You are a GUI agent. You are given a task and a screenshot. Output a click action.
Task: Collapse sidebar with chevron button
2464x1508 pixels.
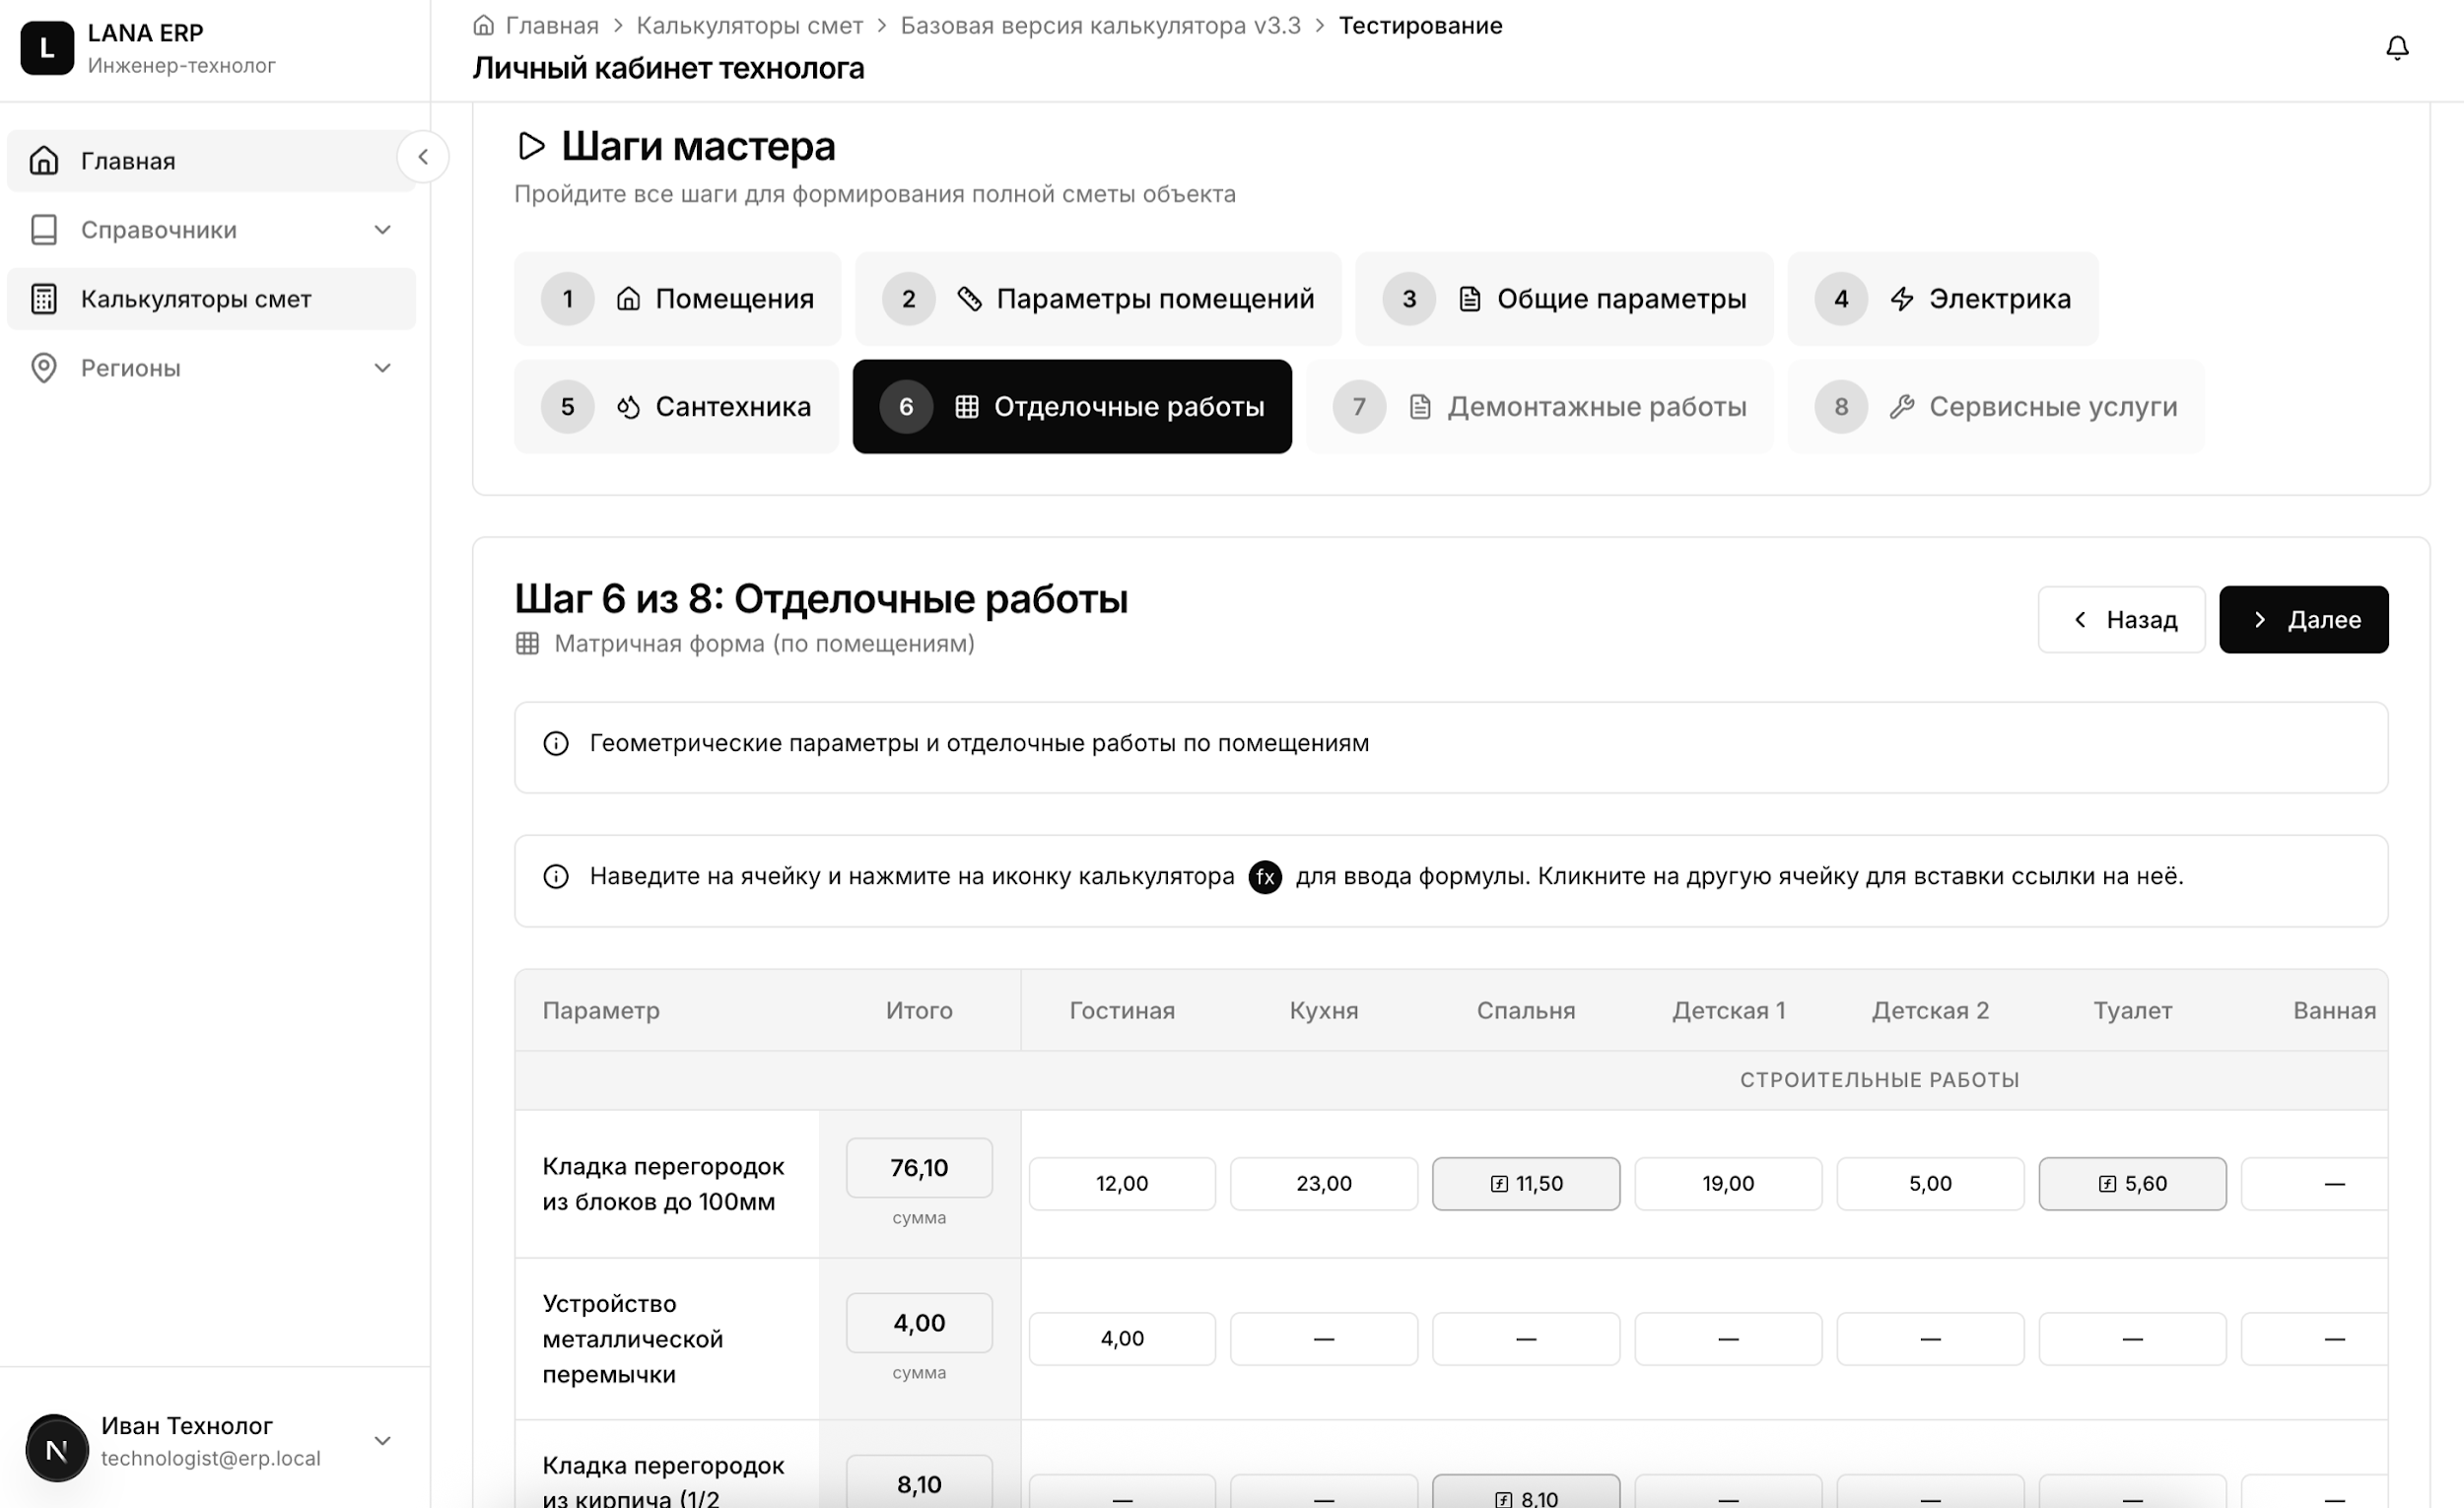(423, 157)
